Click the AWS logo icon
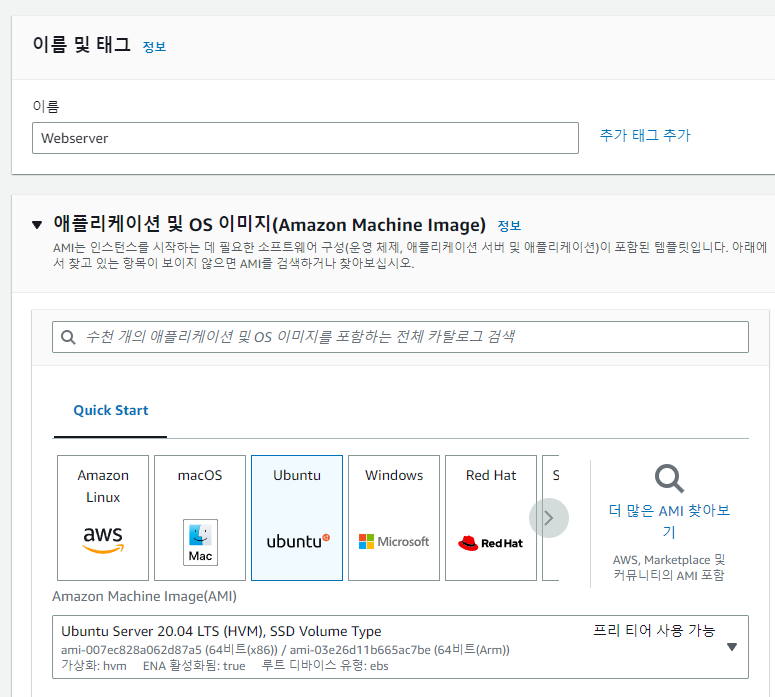The image size is (775, 697). 103,539
